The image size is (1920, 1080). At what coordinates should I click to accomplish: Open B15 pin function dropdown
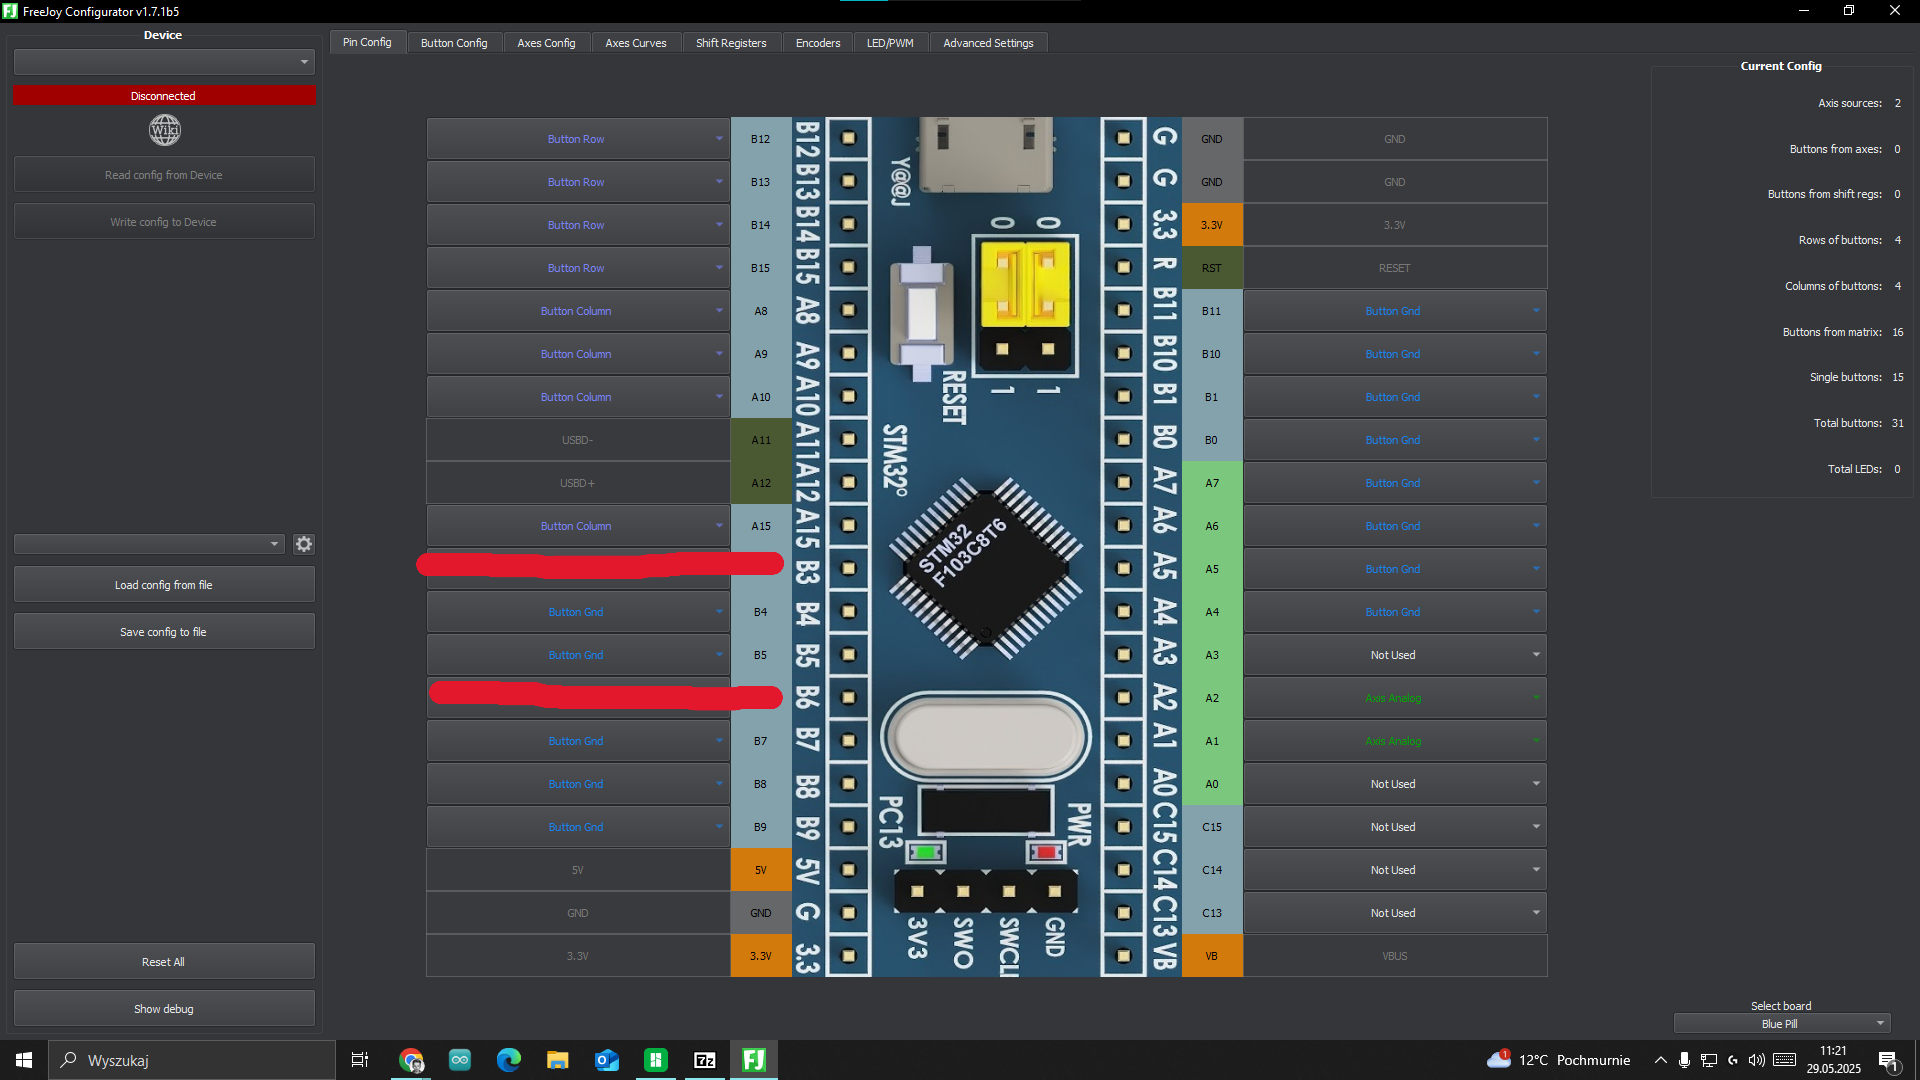(x=578, y=268)
